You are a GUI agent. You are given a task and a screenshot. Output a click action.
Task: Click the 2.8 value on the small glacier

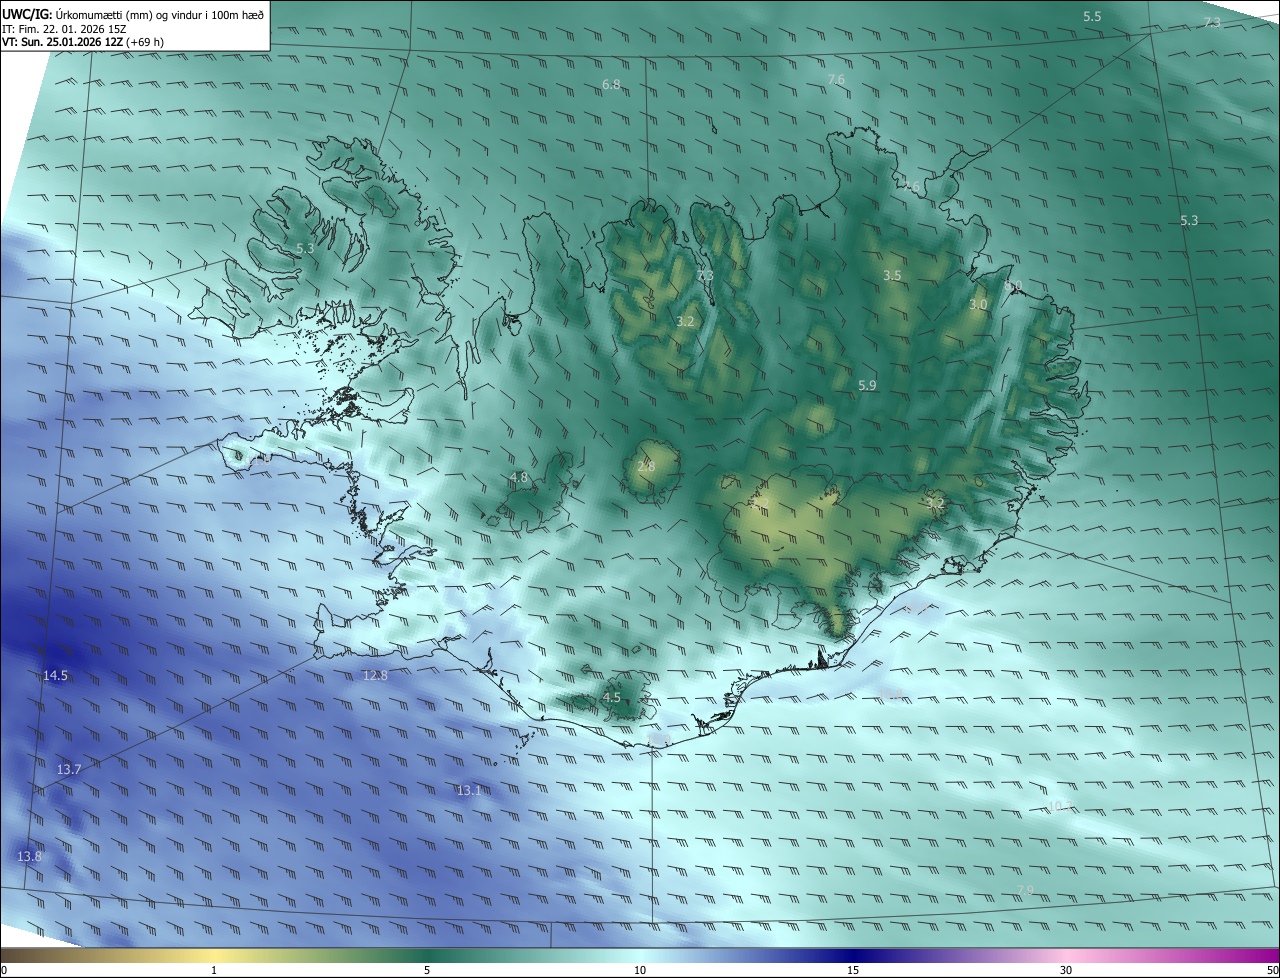point(646,466)
